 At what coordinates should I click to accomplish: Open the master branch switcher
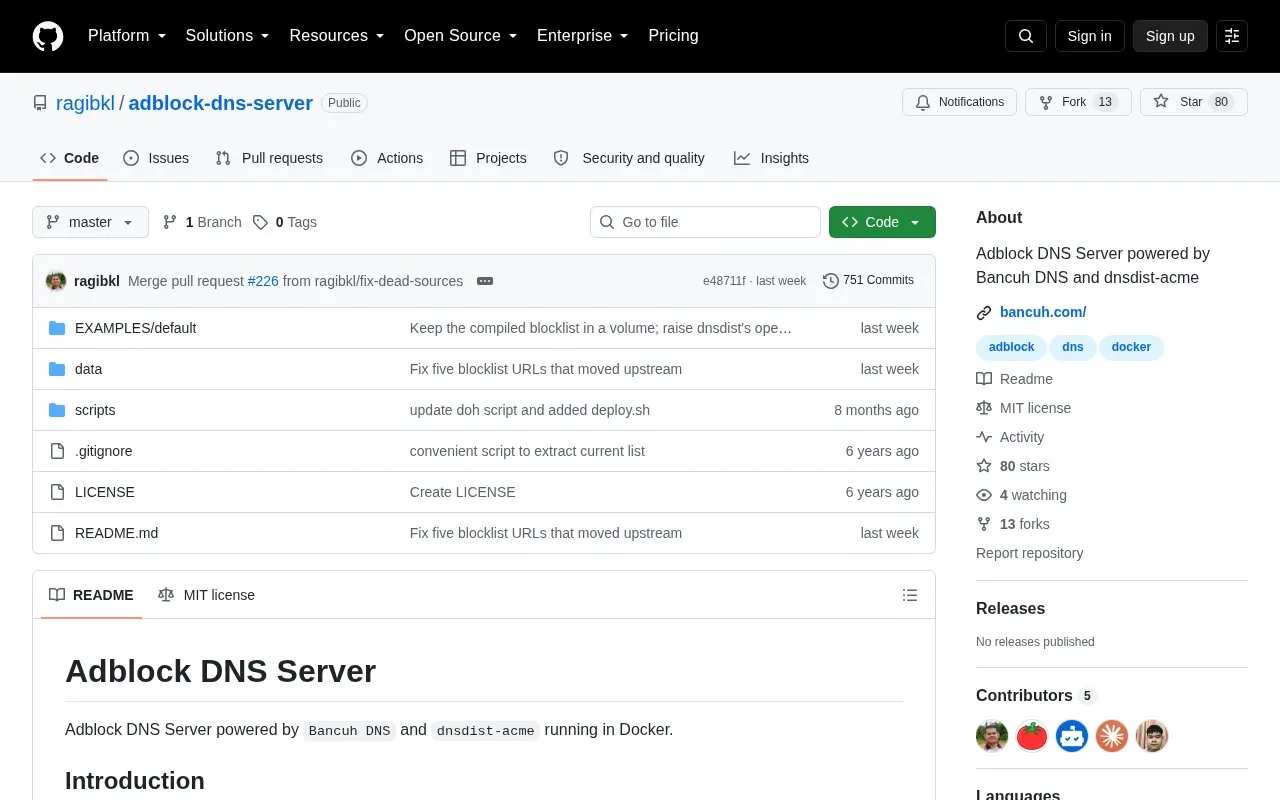(x=90, y=222)
